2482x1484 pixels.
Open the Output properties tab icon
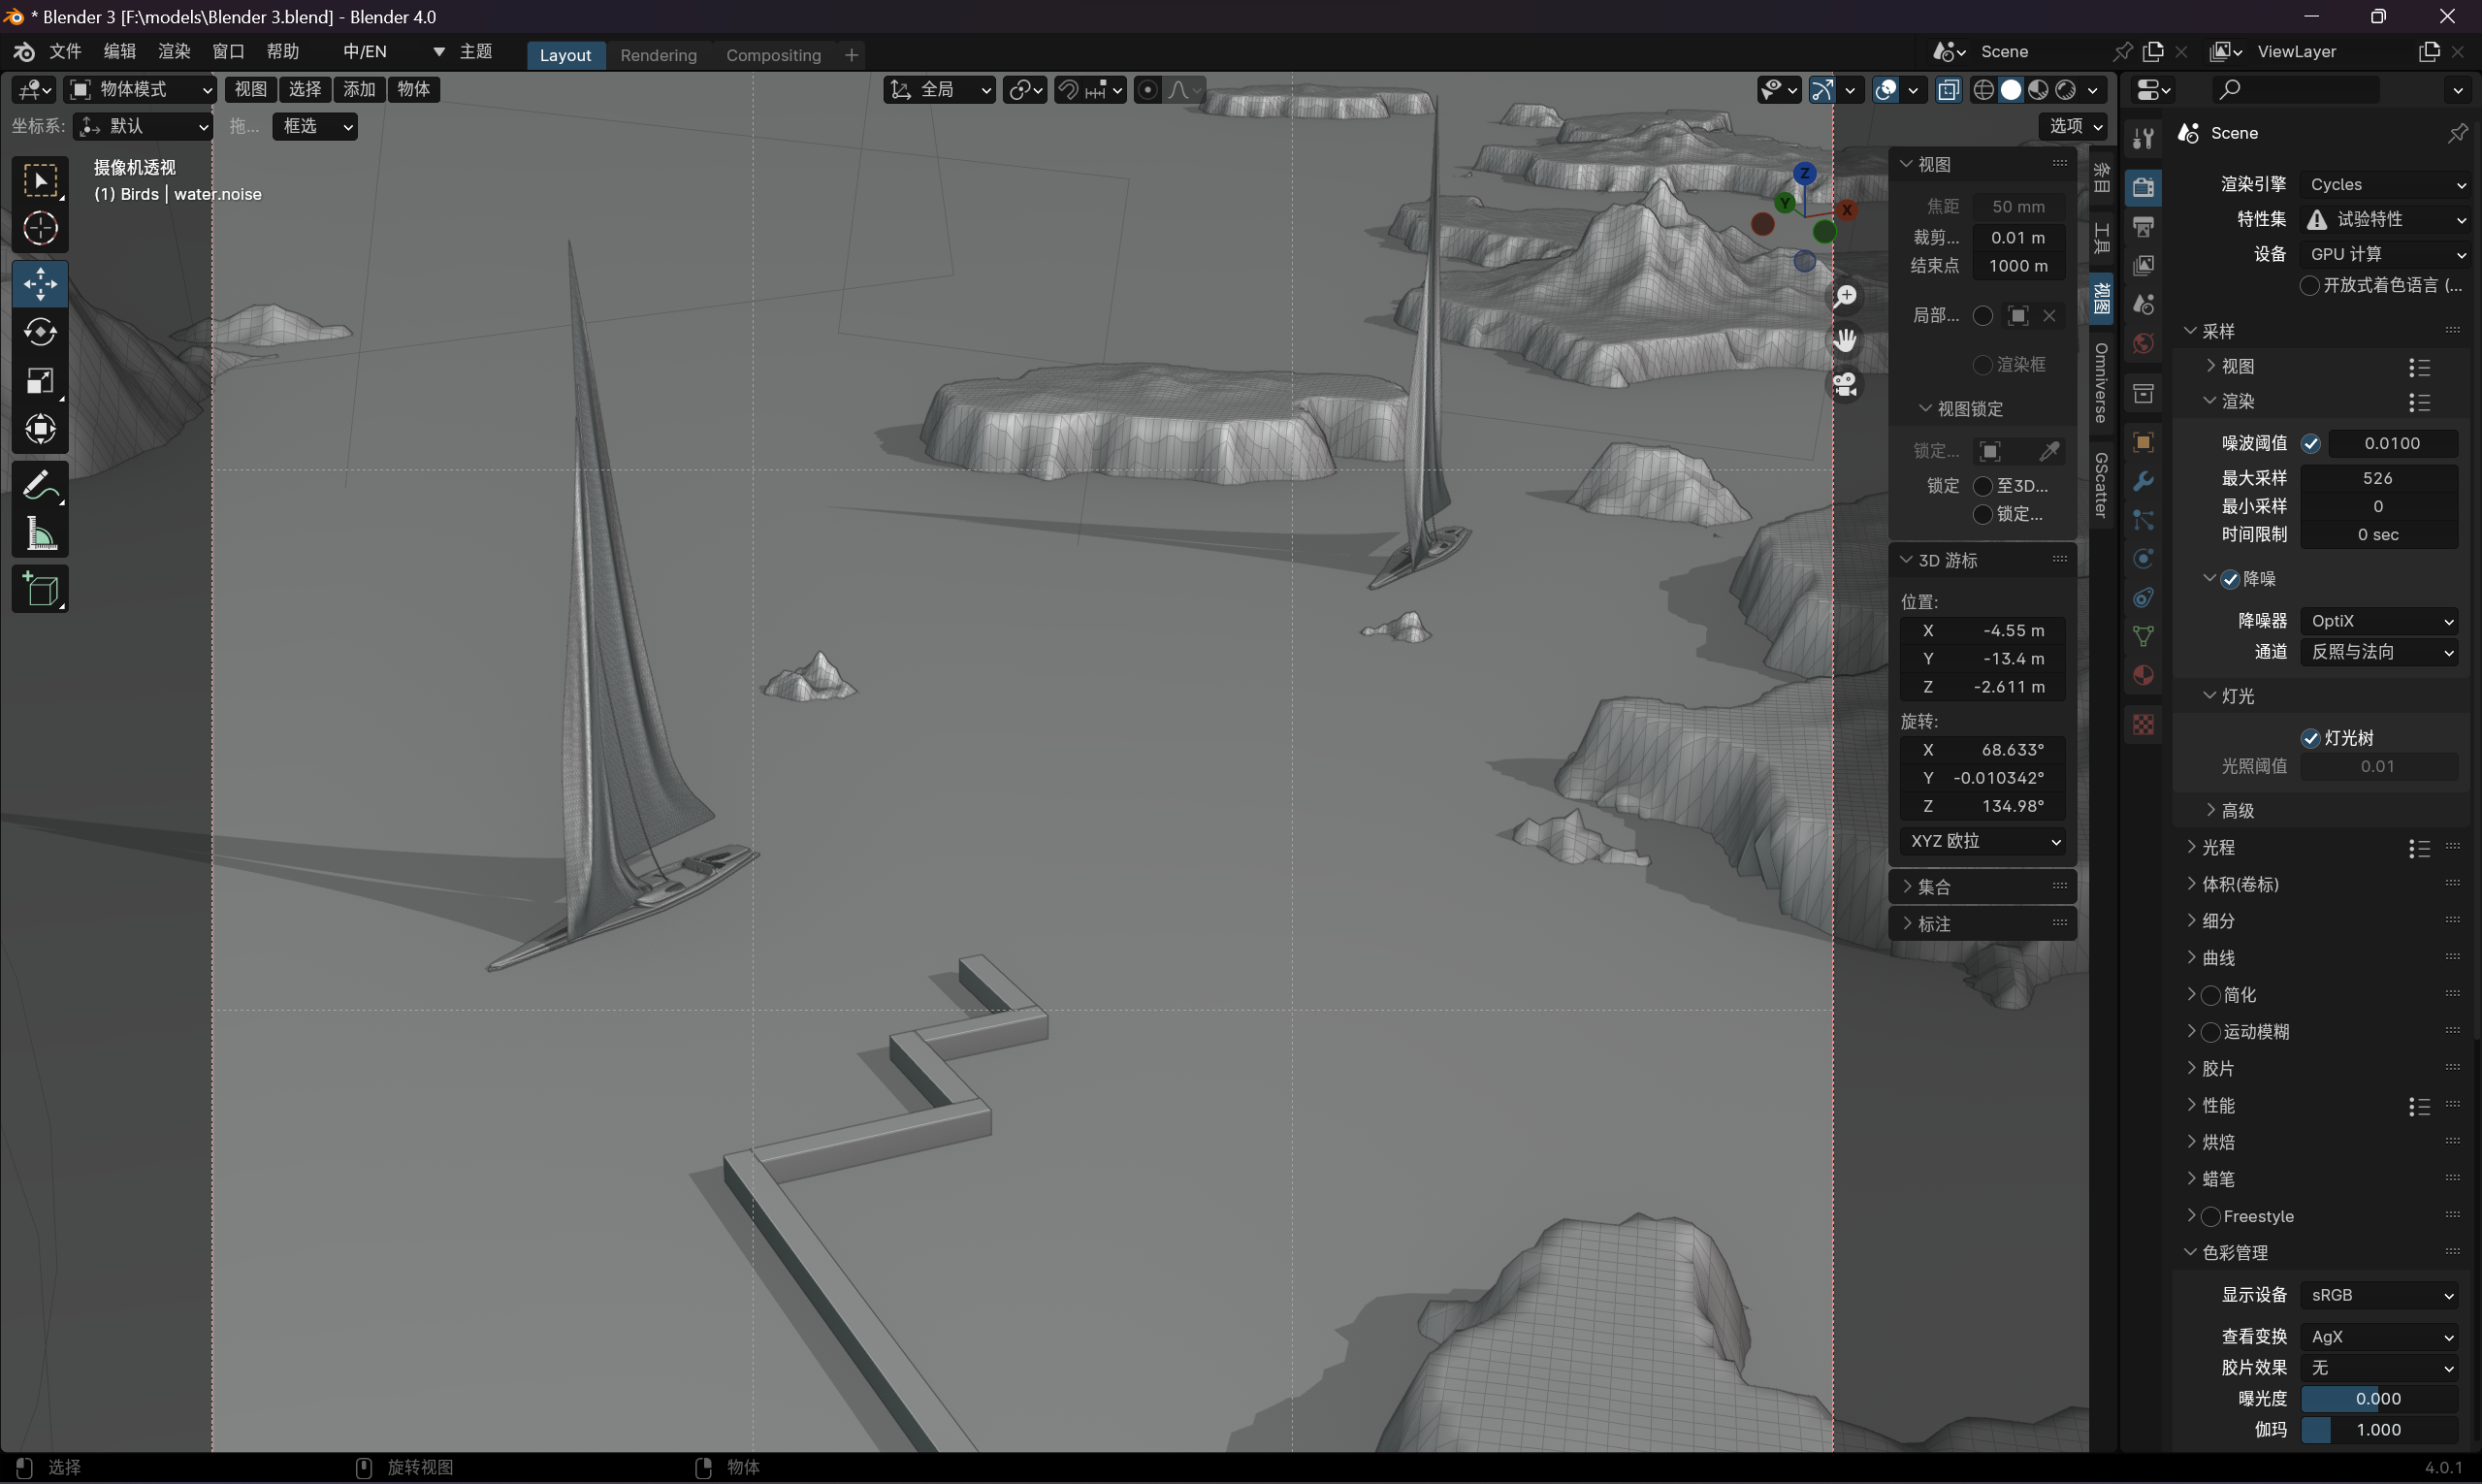pos(2143,226)
